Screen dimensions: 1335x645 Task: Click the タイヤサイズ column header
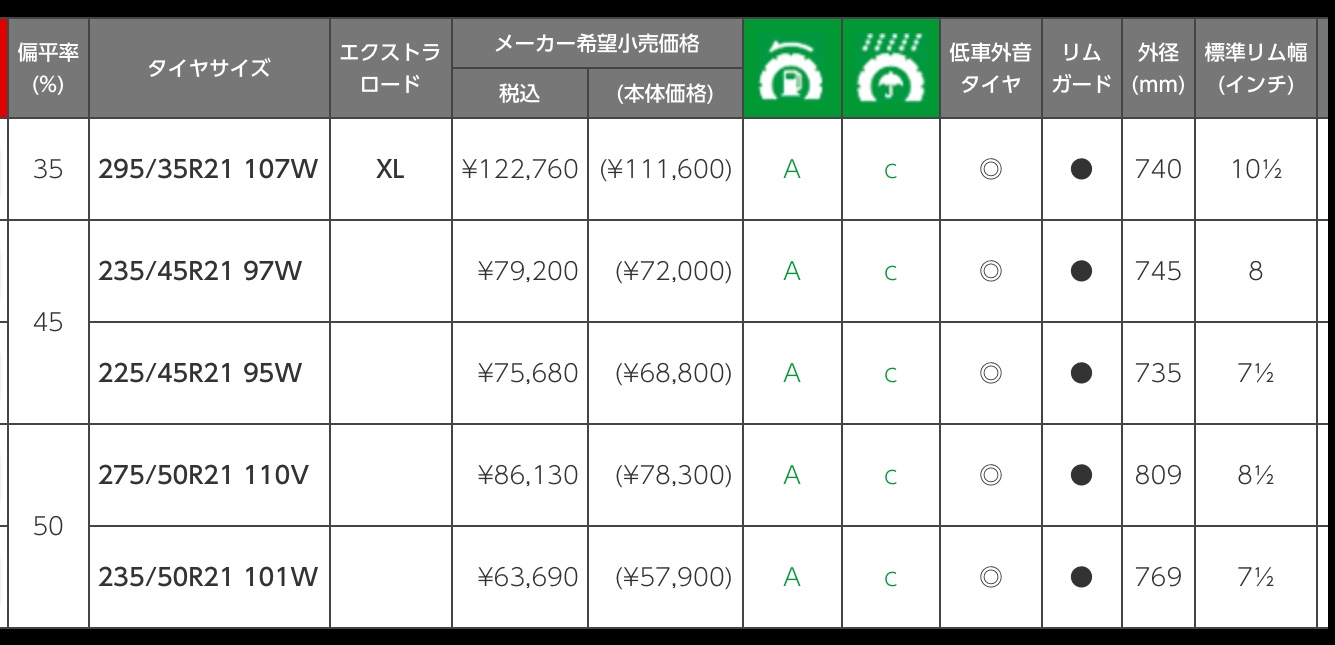click(209, 69)
